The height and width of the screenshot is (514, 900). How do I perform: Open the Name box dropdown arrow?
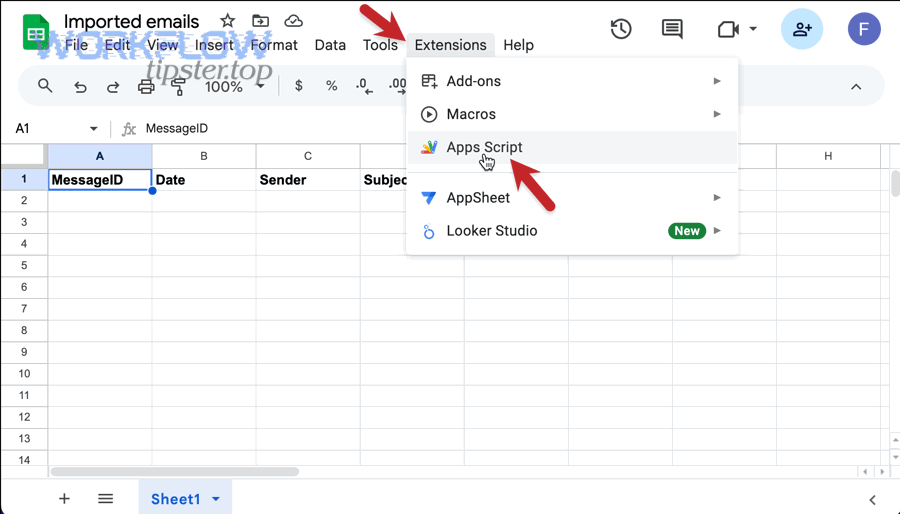(x=94, y=128)
